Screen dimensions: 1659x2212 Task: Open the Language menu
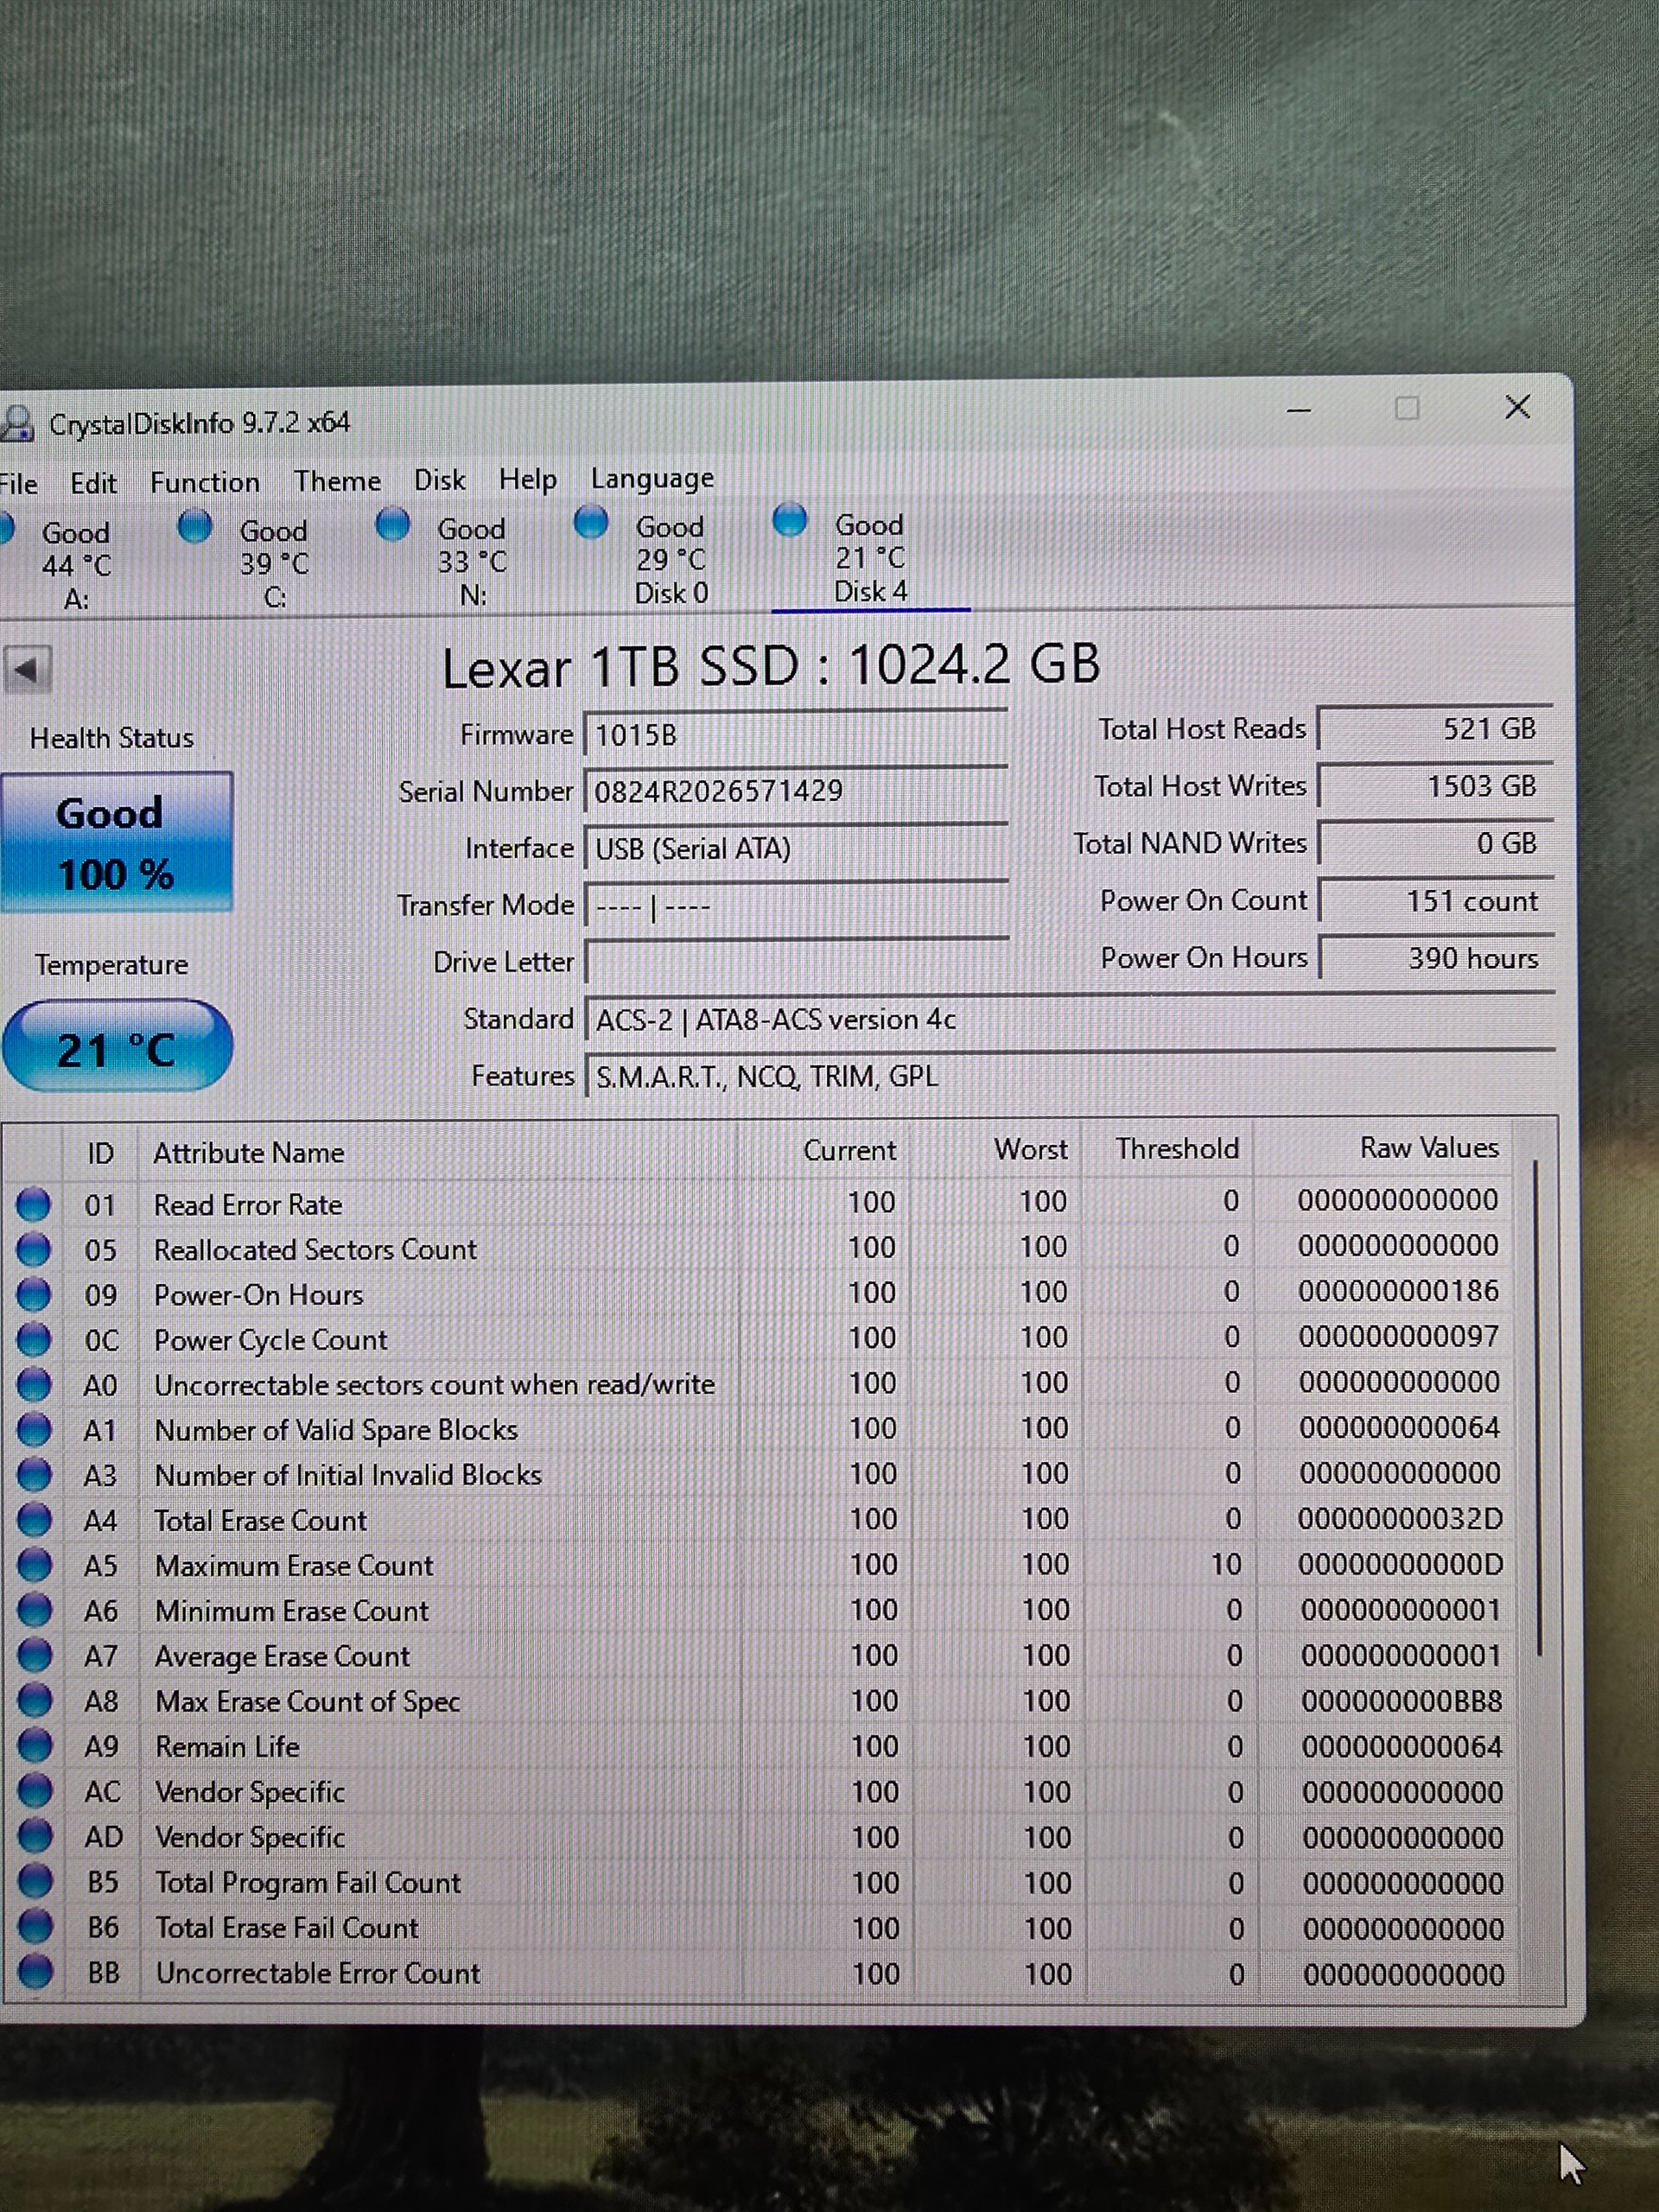pos(652,479)
